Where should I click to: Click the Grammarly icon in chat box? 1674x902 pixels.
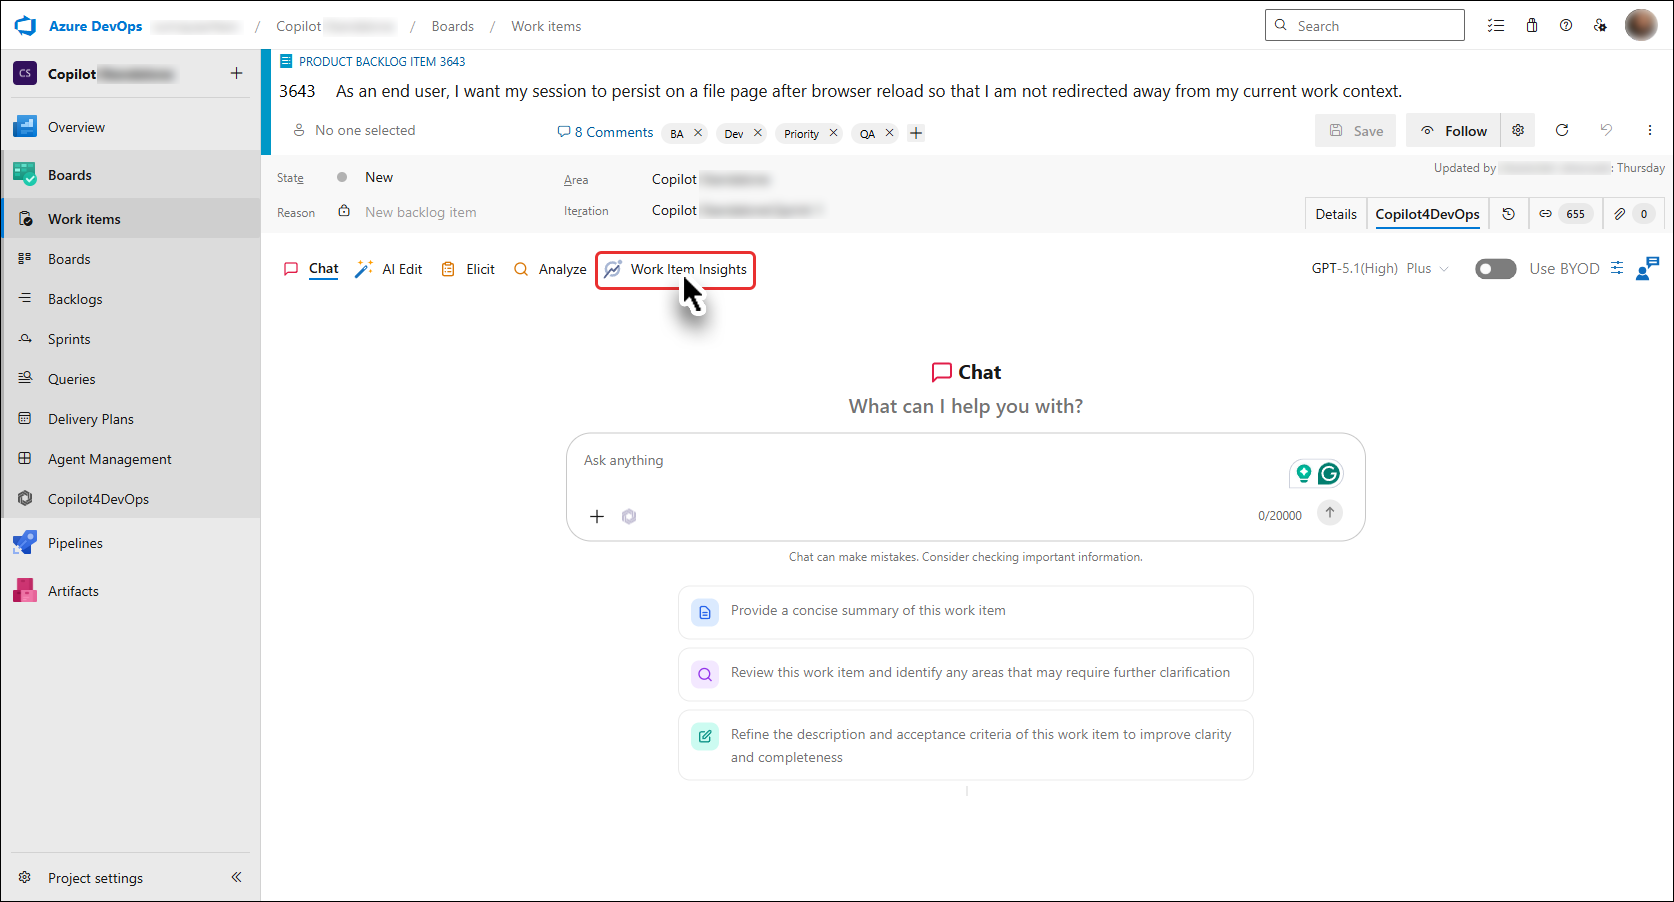coord(1329,474)
